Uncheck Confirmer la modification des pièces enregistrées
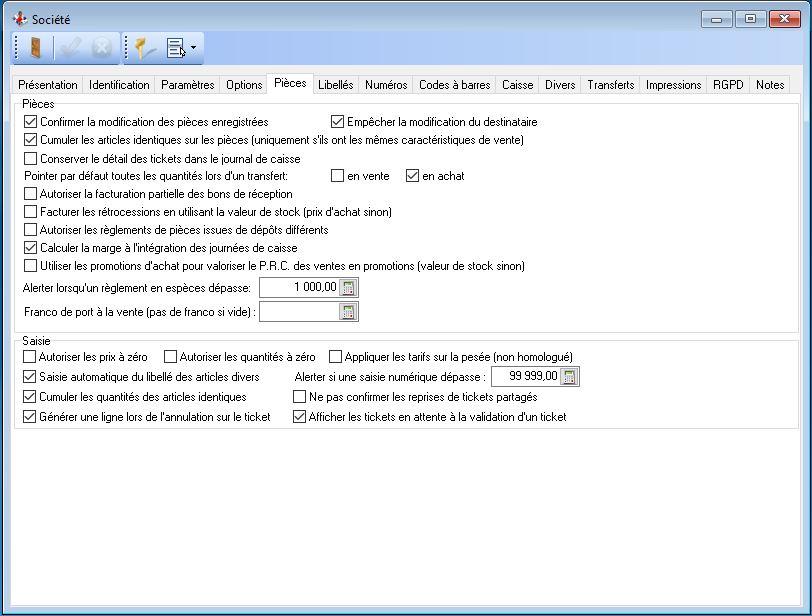Image resolution: width=812 pixels, height=616 pixels. (30, 122)
